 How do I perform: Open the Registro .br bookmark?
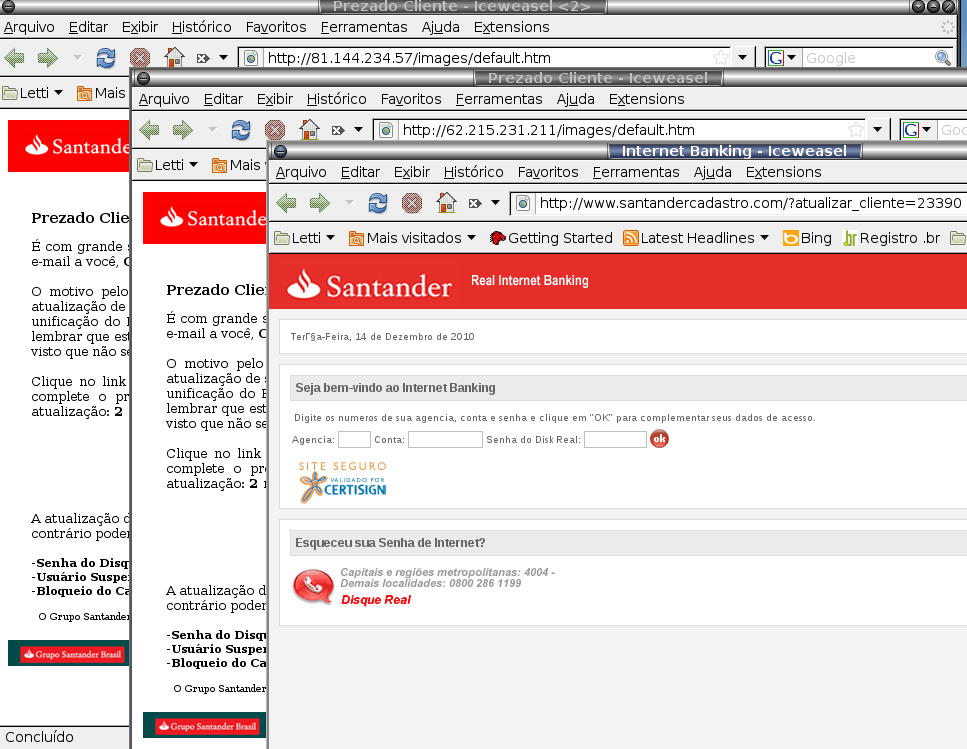coord(892,238)
